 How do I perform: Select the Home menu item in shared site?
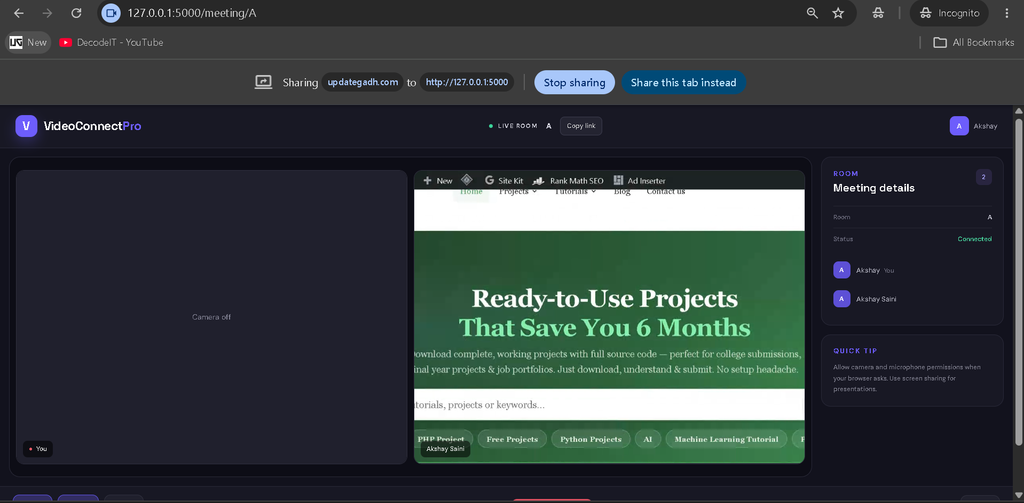471,193
